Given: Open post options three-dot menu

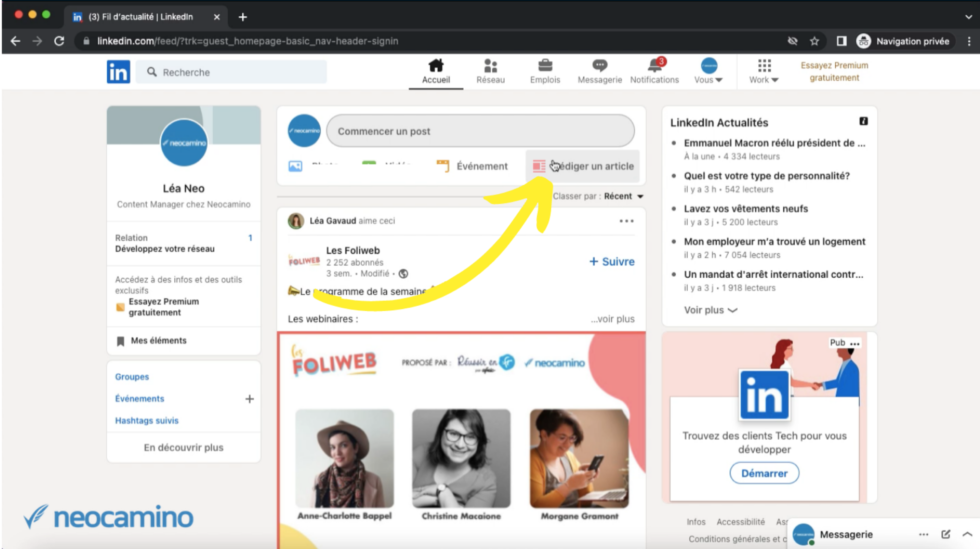Looking at the screenshot, I should pos(626,221).
